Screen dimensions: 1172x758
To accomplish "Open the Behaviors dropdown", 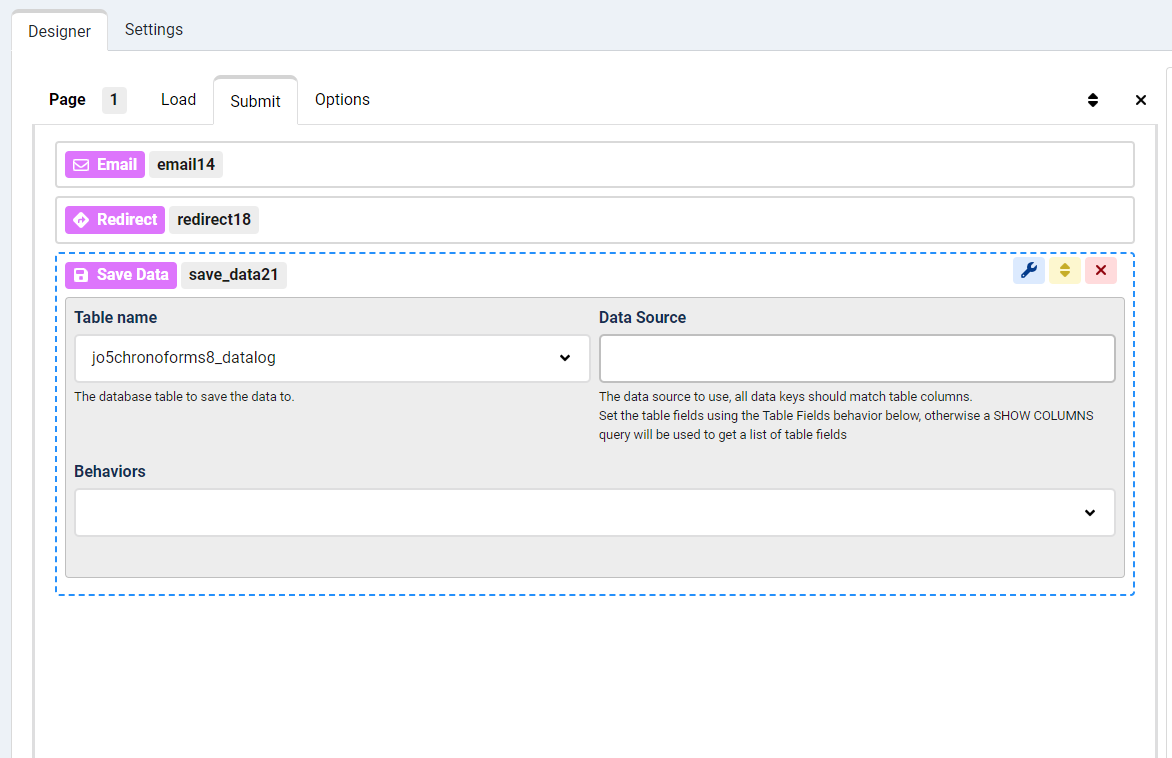I will pos(595,512).
